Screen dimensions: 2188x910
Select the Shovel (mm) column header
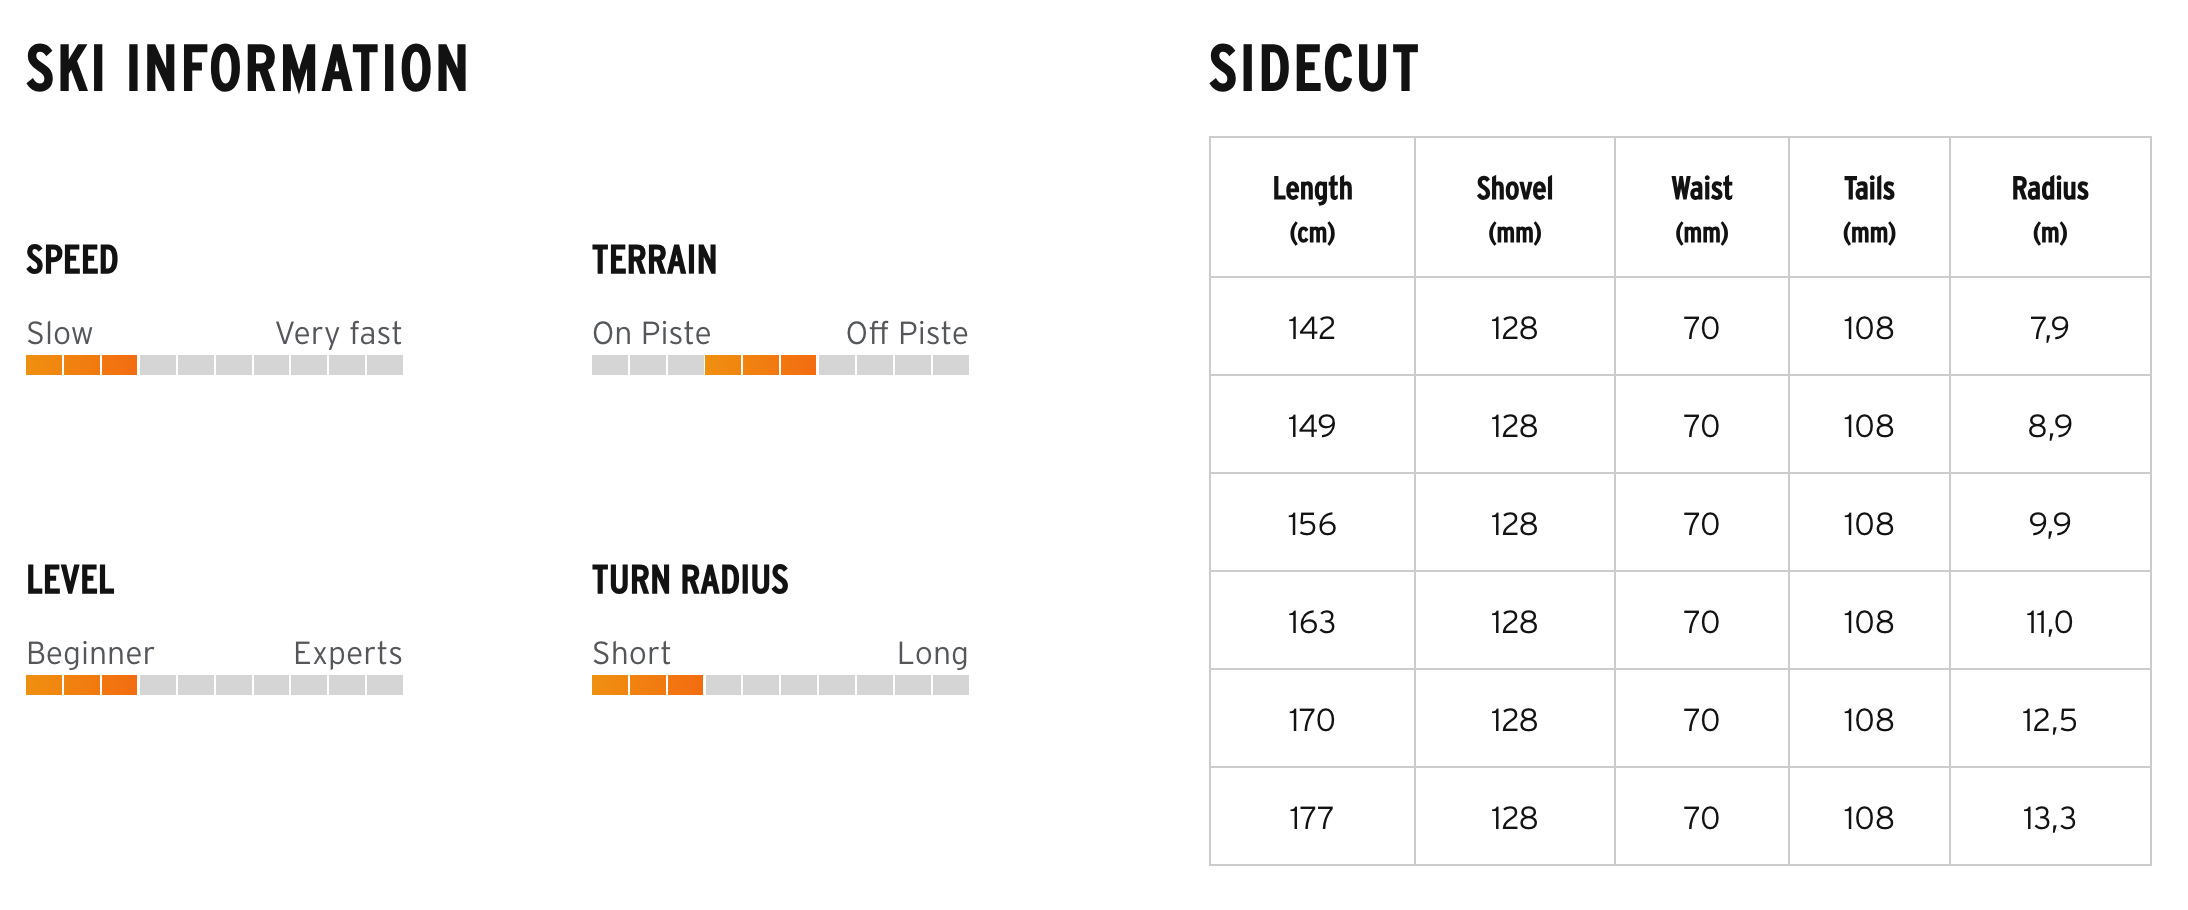pyautogui.click(x=1514, y=208)
